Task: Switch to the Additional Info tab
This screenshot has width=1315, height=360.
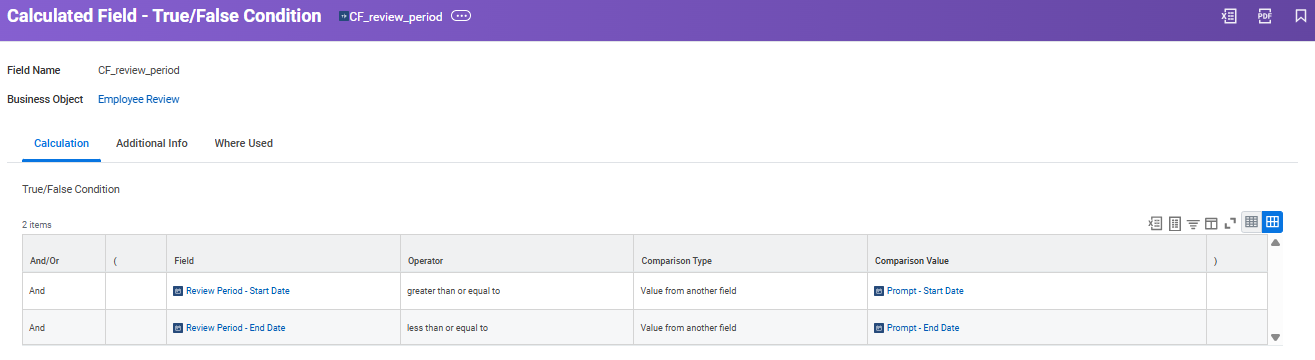Action: (152, 143)
